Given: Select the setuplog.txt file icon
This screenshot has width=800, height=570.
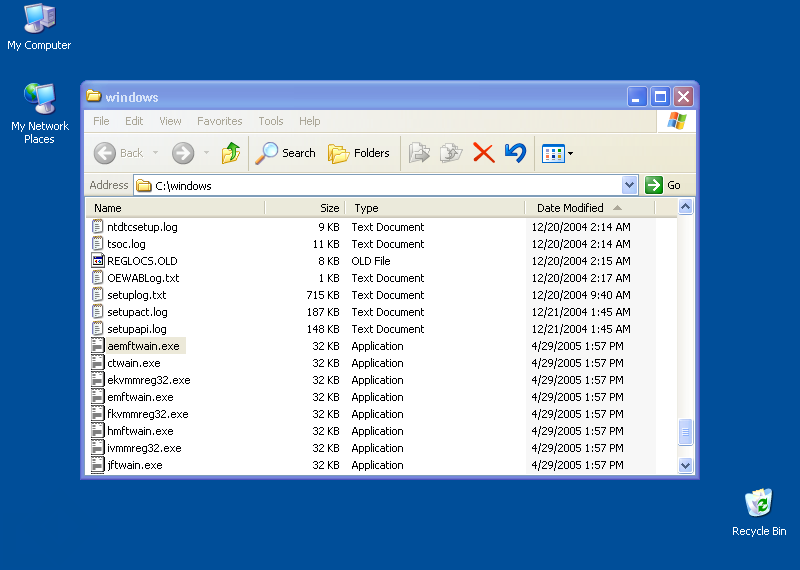Looking at the screenshot, I should [x=97, y=294].
